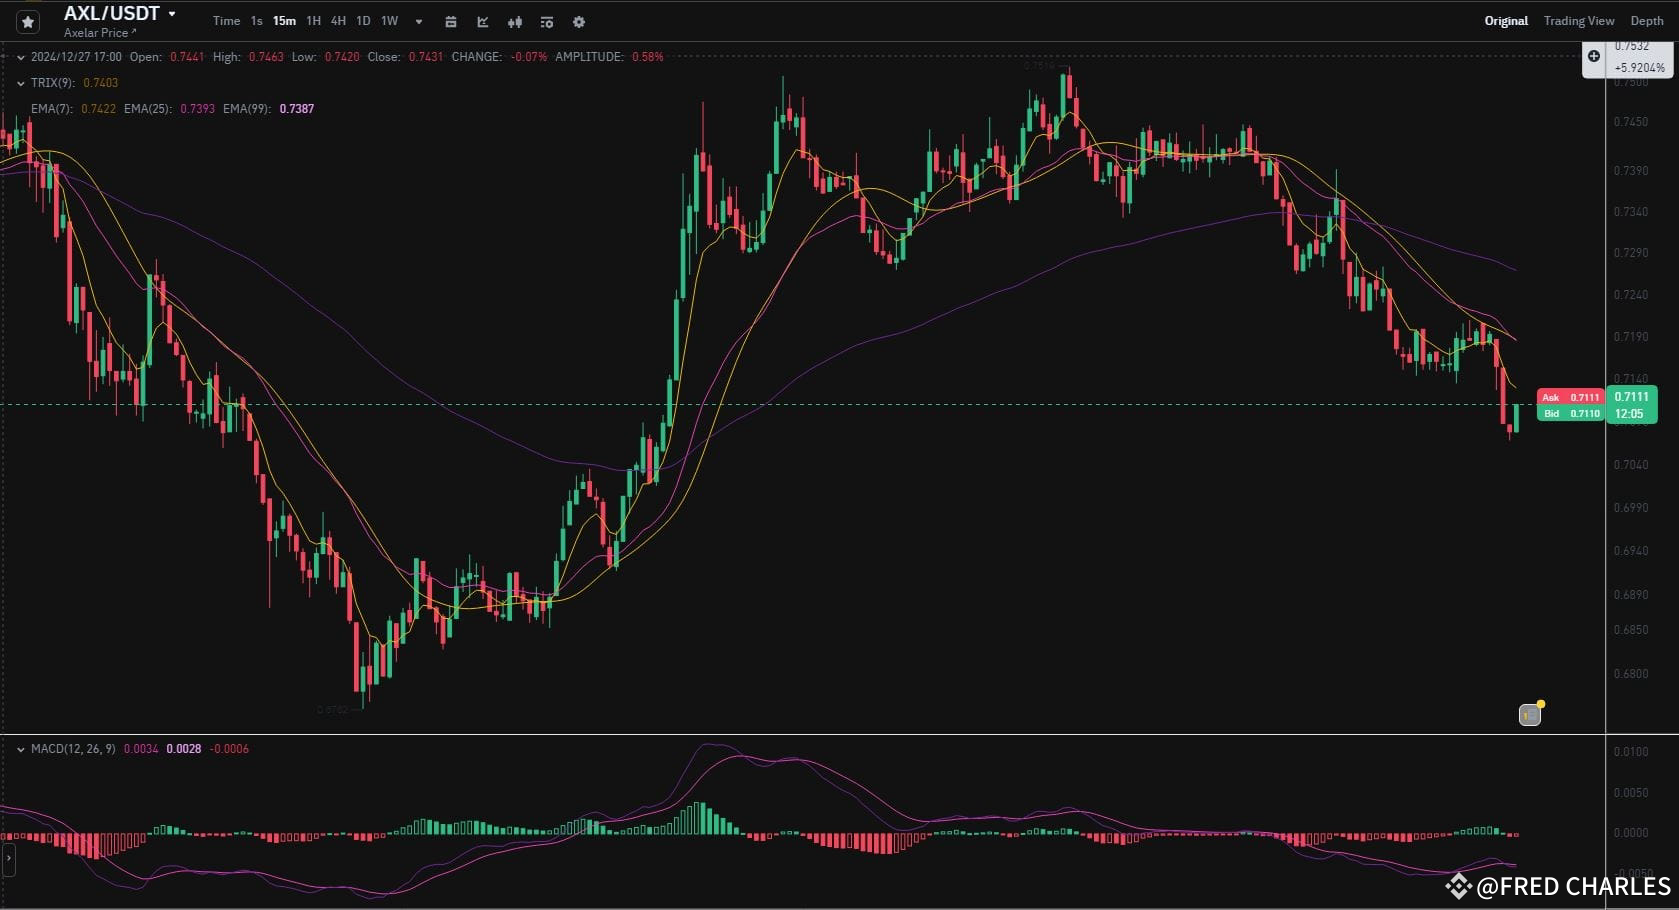Click the MACD histogram value -0.0006
This screenshot has height=910, width=1679.
(229, 749)
